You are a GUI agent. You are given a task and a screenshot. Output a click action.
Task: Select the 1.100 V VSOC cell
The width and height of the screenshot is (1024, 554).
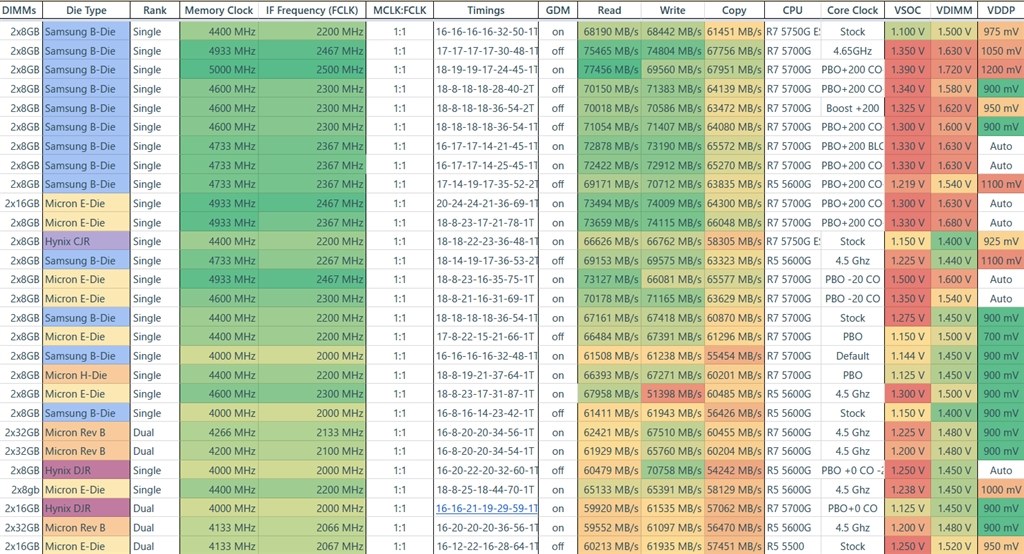tap(908, 31)
